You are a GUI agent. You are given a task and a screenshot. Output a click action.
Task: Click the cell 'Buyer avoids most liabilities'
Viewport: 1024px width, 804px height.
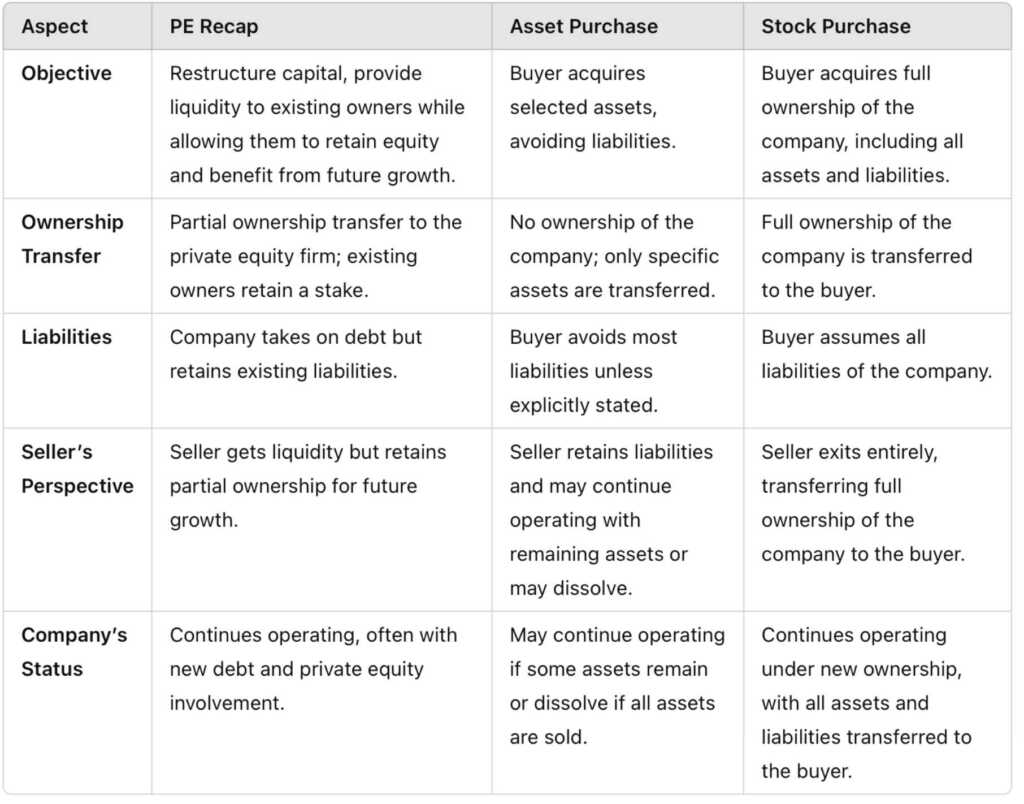(x=593, y=371)
